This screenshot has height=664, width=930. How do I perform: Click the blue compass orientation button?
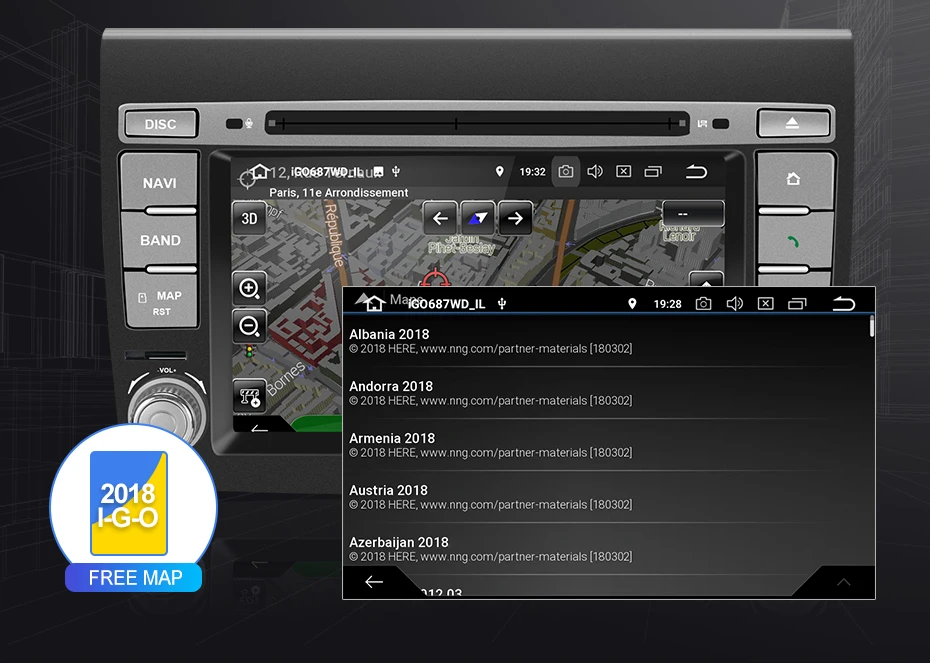click(477, 218)
